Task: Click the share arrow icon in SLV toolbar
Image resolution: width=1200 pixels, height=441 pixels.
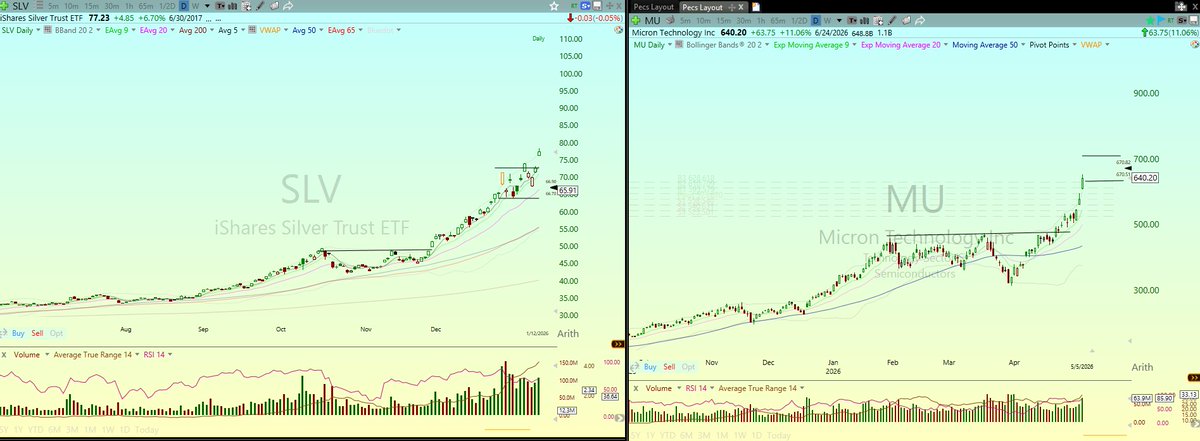Action: coord(288,6)
